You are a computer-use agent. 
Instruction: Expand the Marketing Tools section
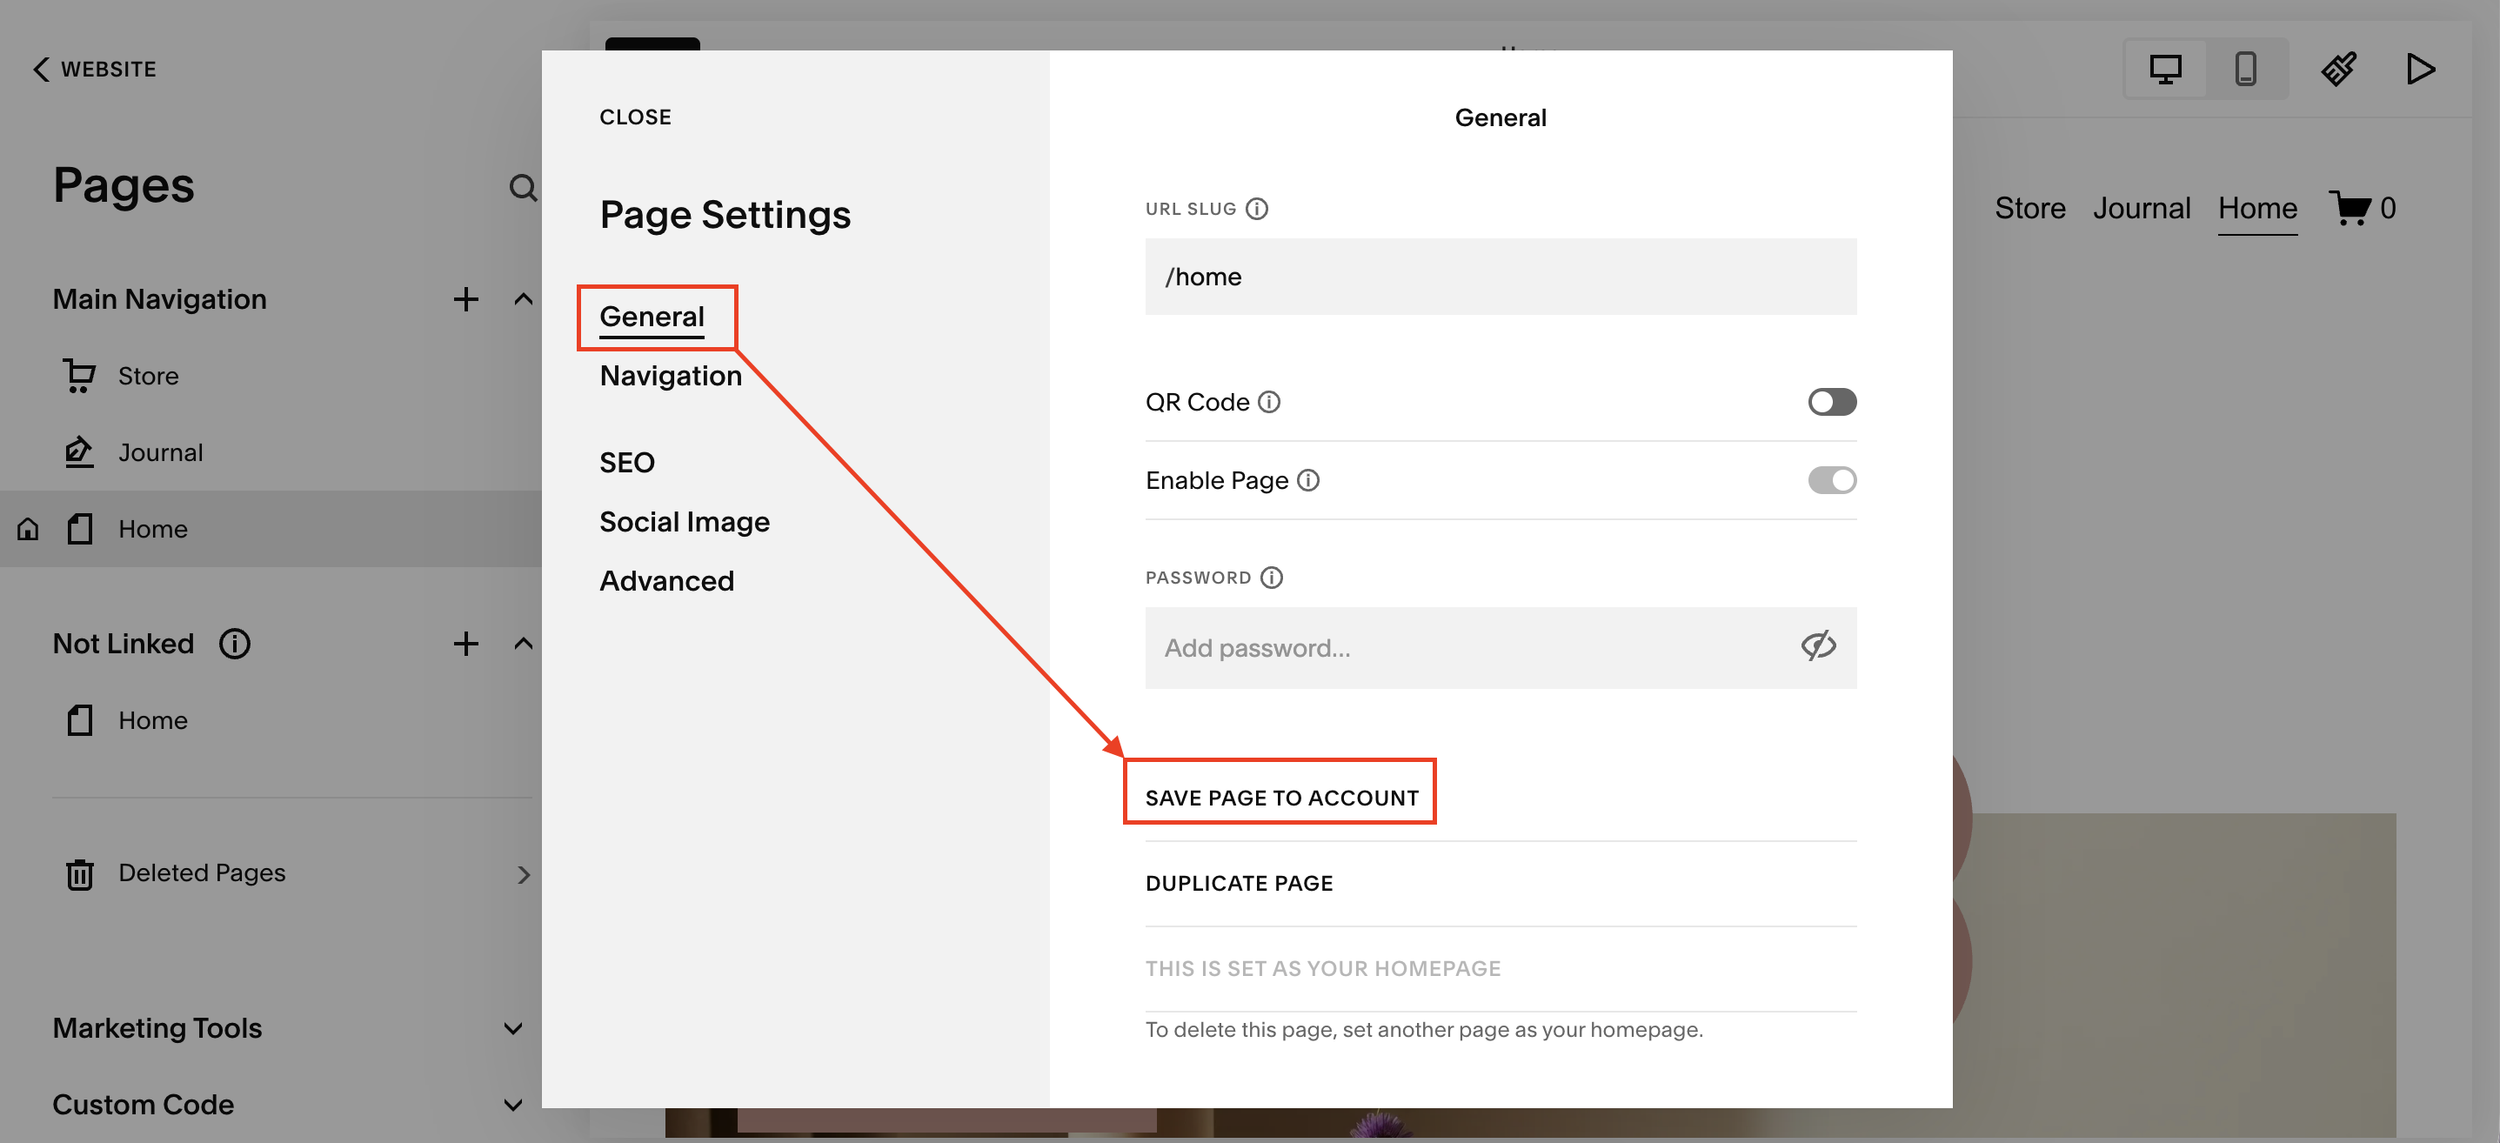[x=512, y=1028]
